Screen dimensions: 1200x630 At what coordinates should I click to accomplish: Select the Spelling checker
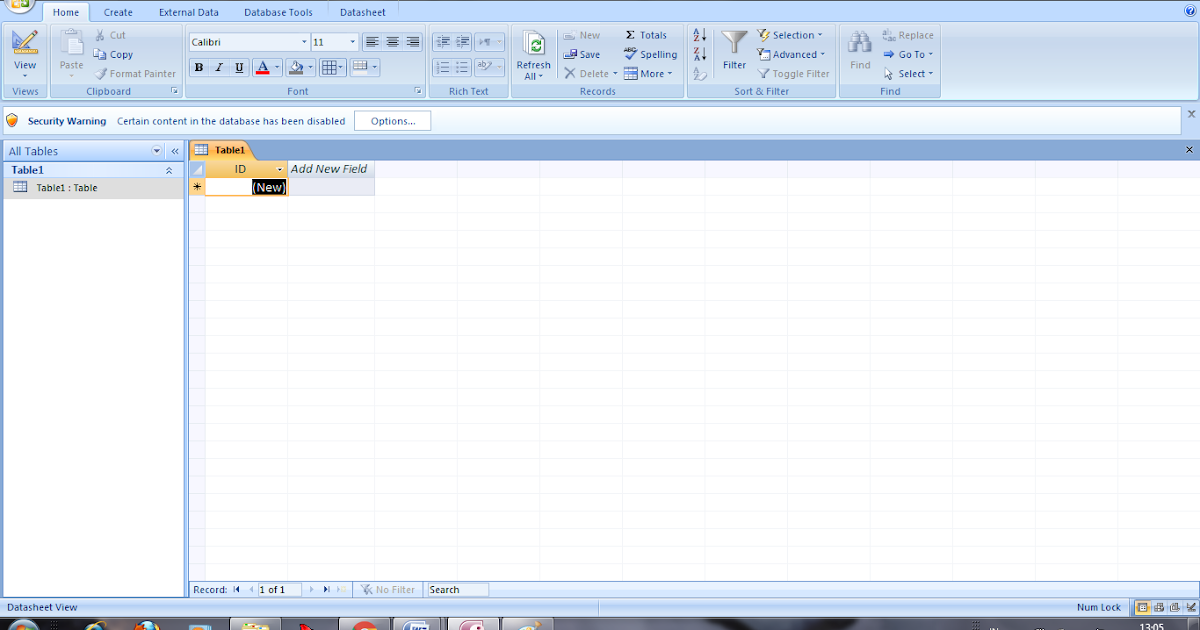click(650, 54)
